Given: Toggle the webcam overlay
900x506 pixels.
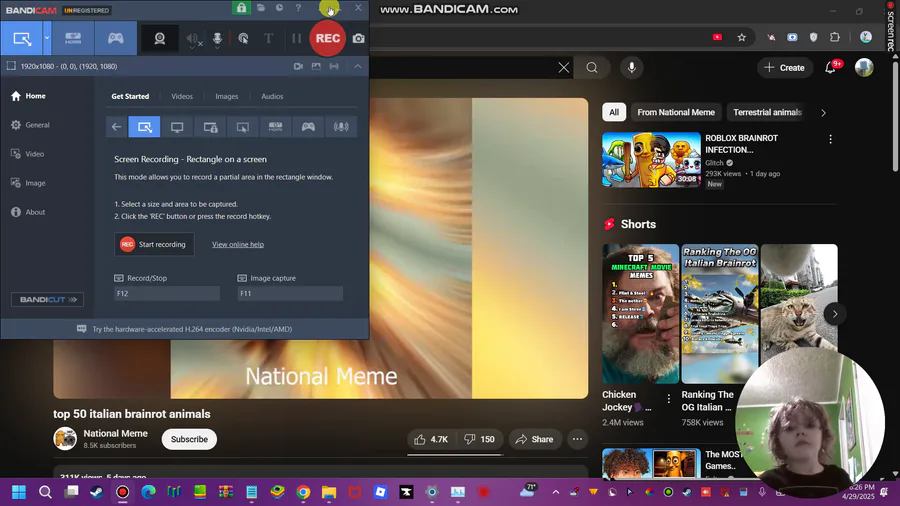Looking at the screenshot, I should pyautogui.click(x=160, y=38).
